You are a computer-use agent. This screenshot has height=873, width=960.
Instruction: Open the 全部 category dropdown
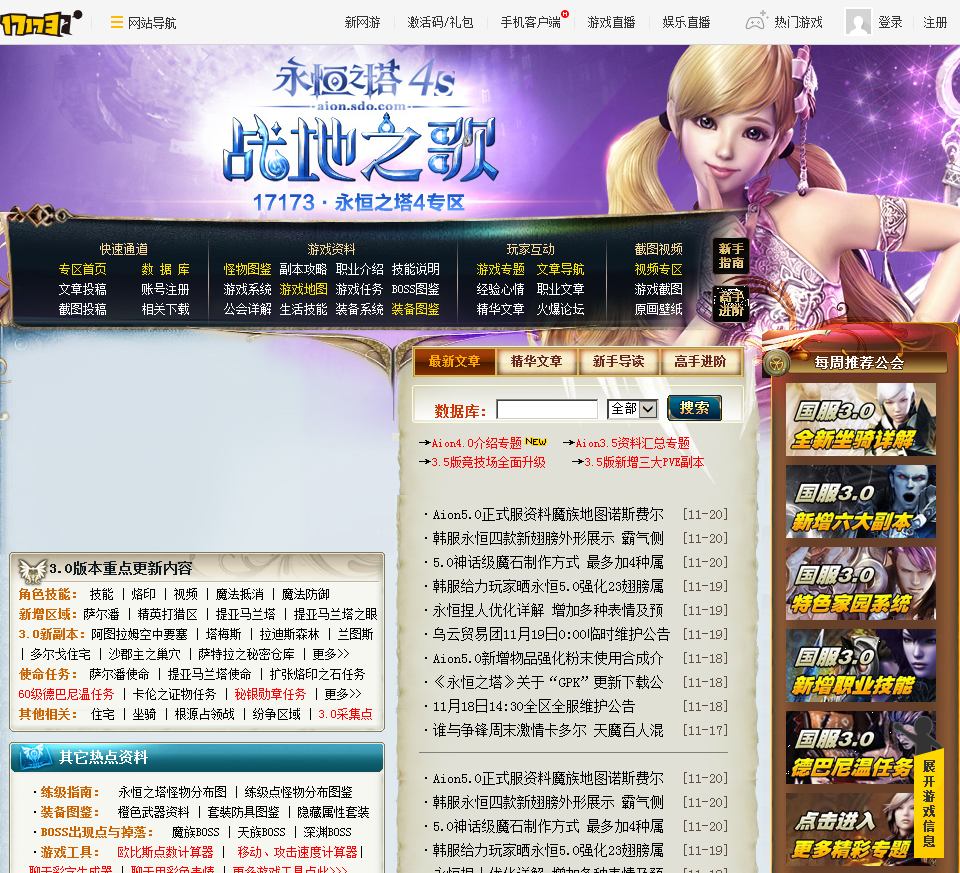(632, 409)
